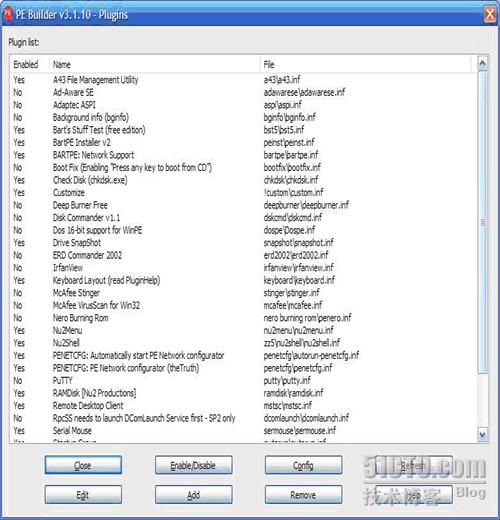The image size is (500, 520).
Task: Select Keyboard Layout (read PluginHelp) row
Action: 243,280
